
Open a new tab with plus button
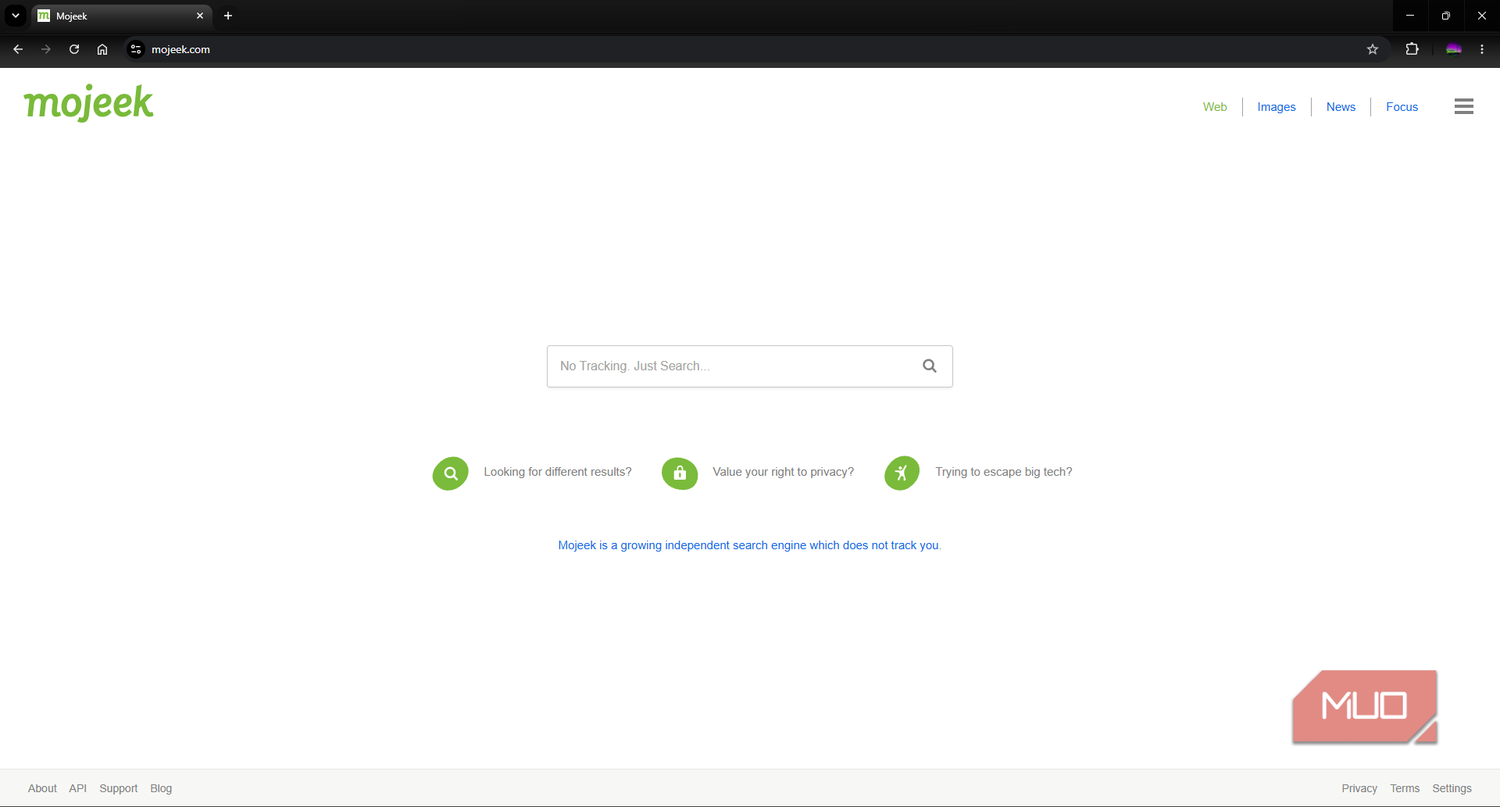pos(228,16)
